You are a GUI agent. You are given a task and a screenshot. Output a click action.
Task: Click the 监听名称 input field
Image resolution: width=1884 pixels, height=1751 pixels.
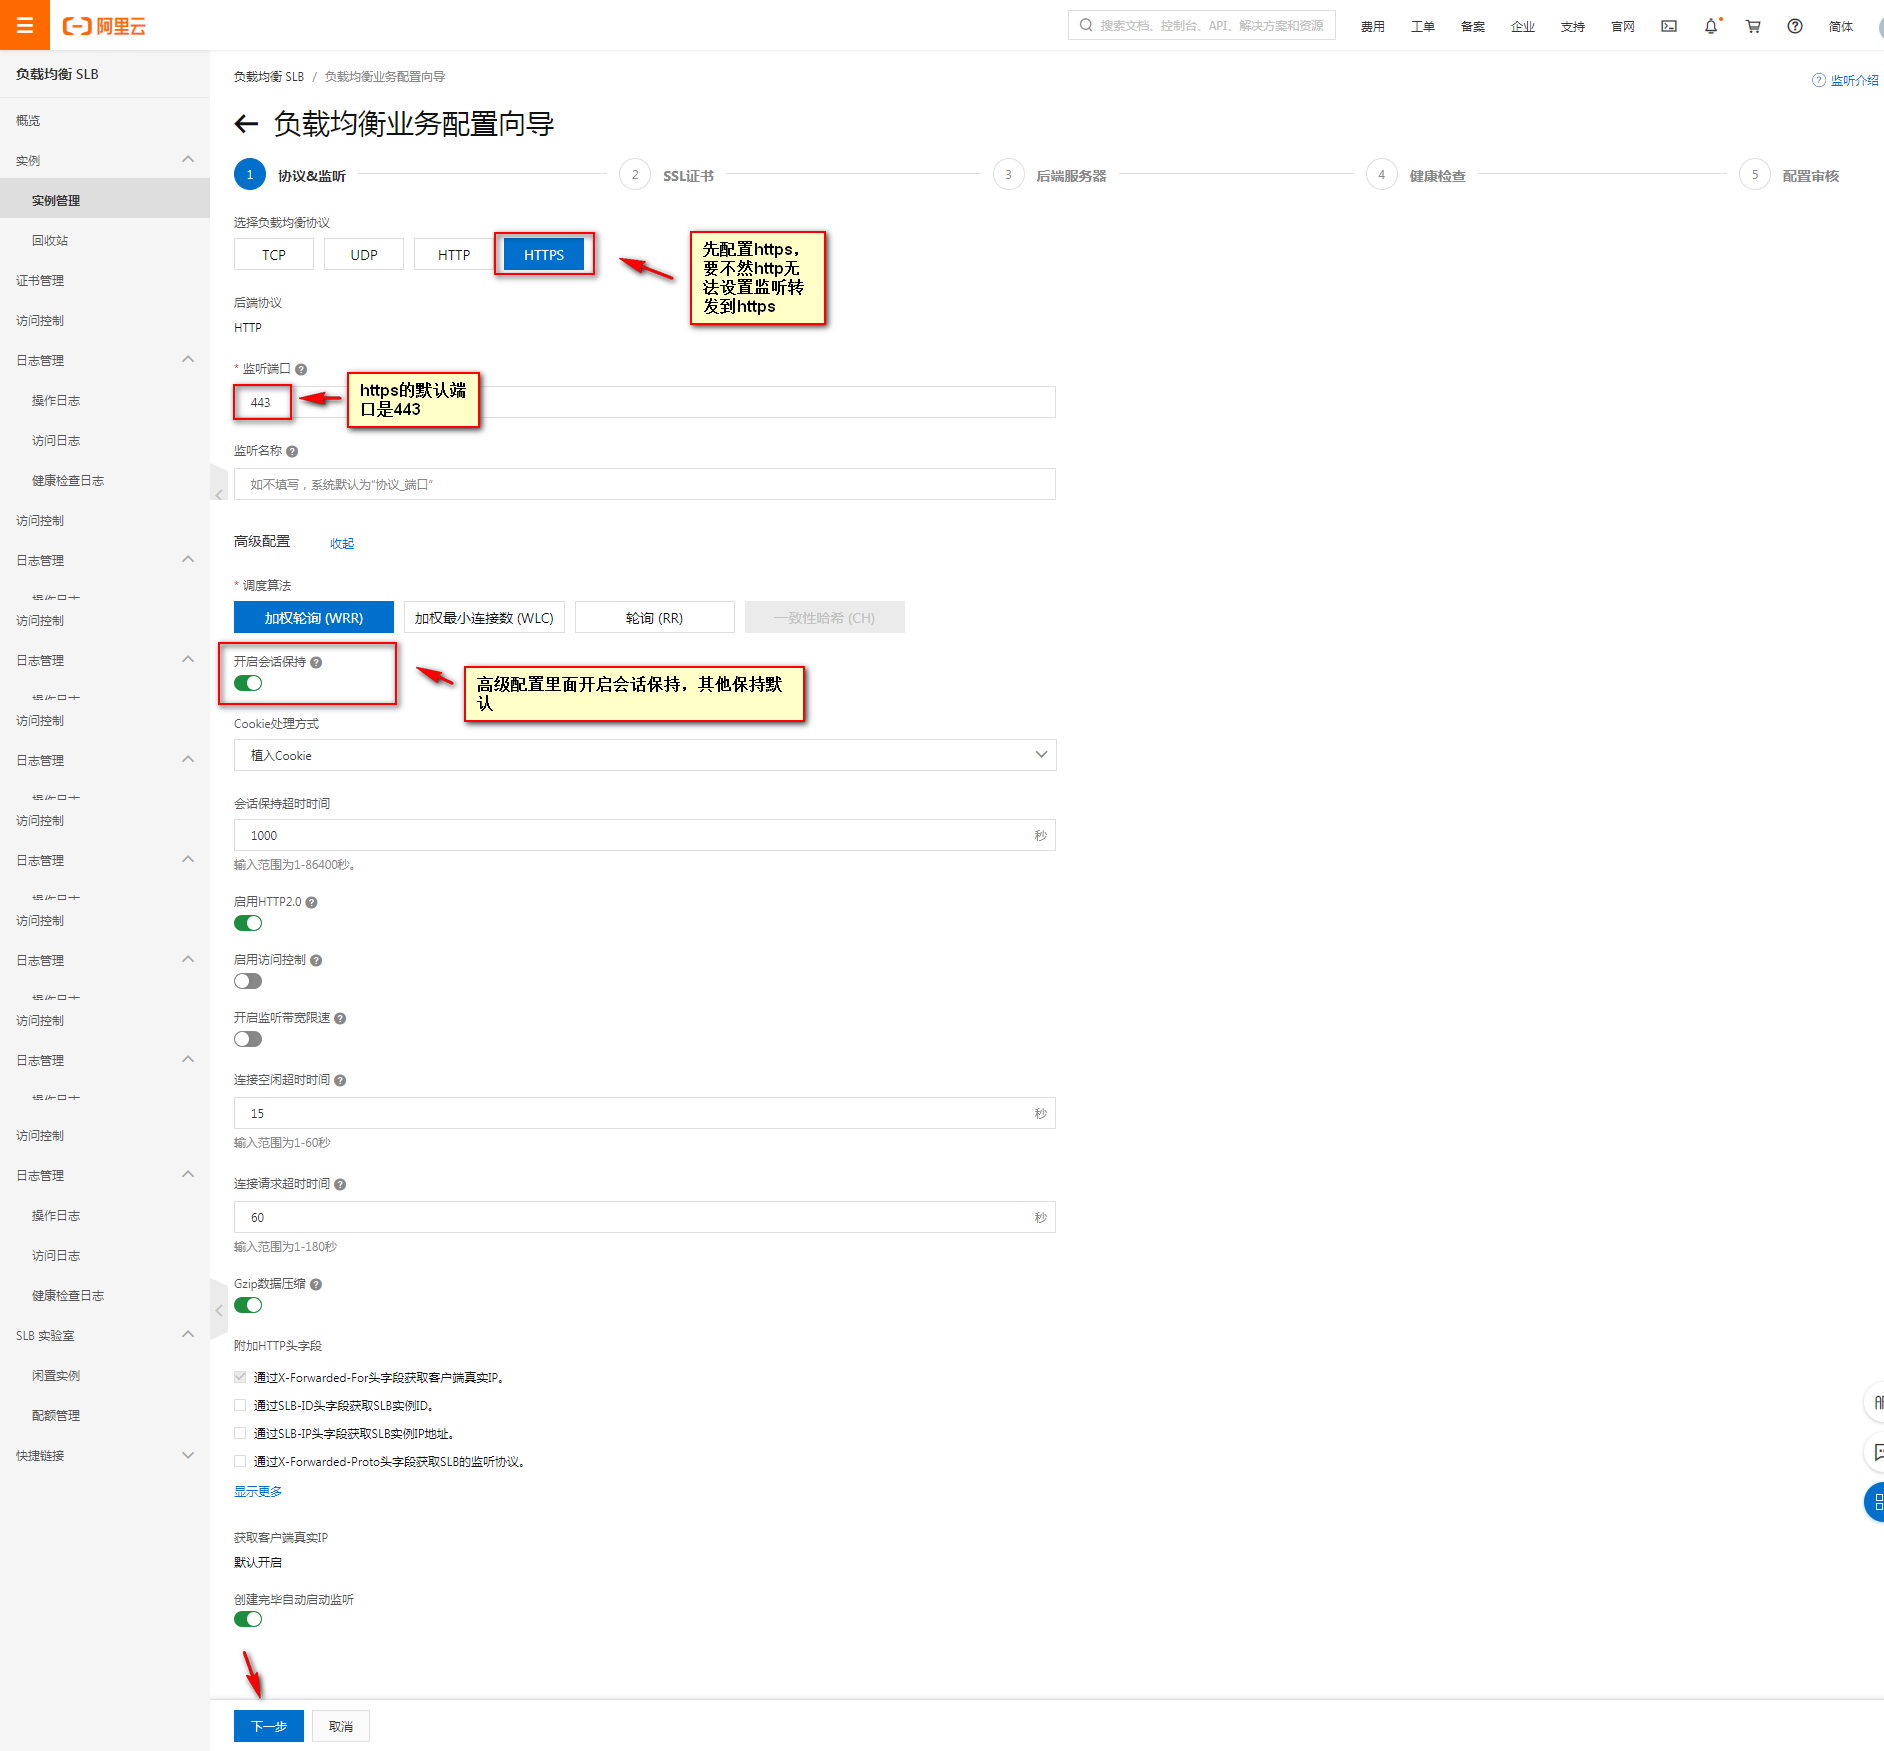645,484
